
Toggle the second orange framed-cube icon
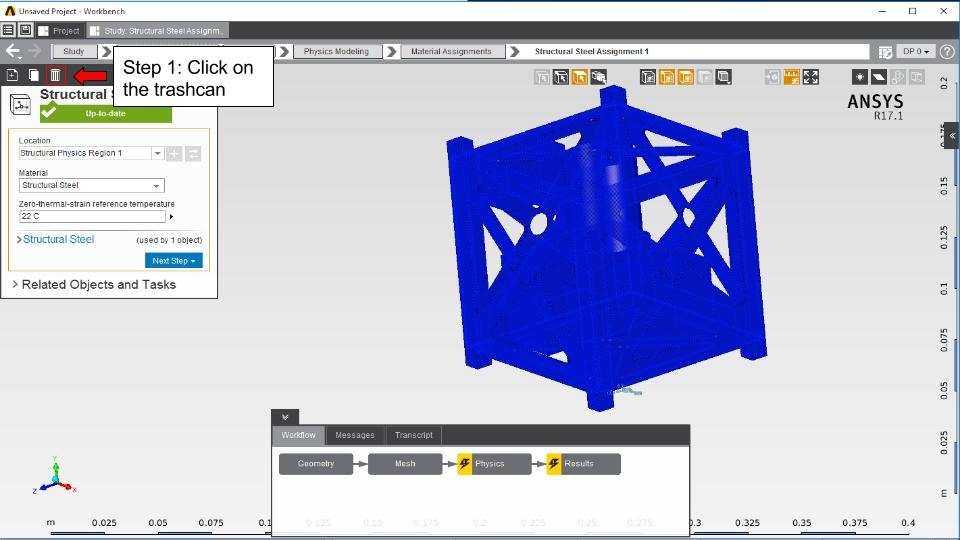(x=686, y=77)
